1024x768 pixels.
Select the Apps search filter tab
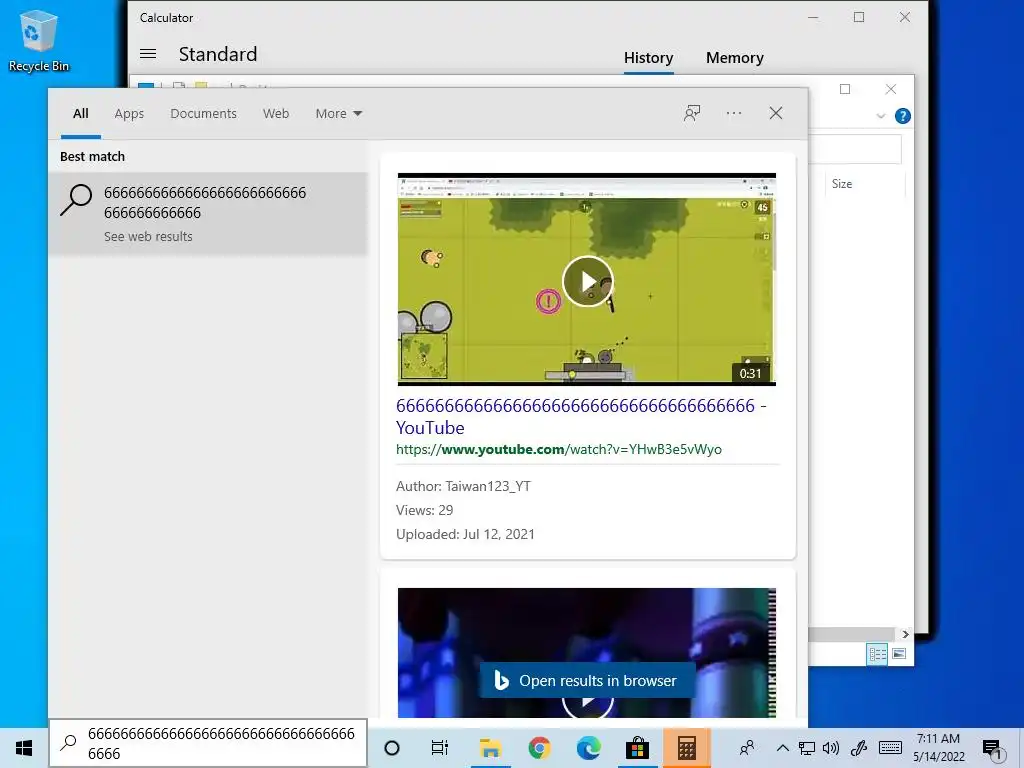click(129, 114)
